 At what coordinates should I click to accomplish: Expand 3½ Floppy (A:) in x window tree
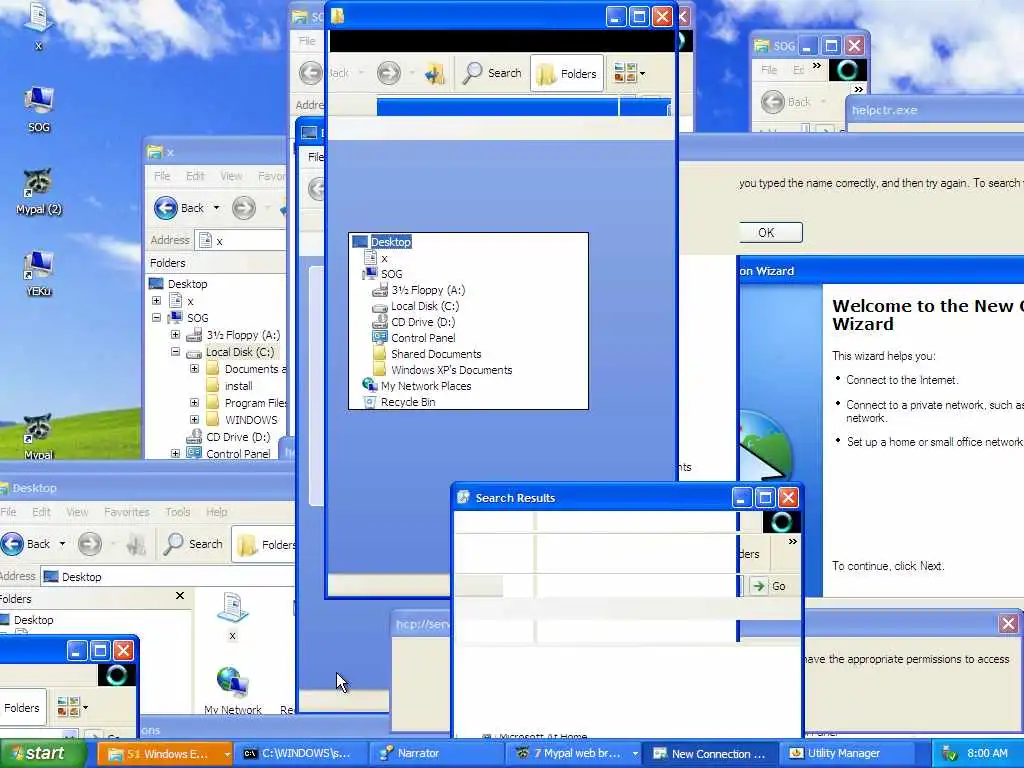[175, 334]
